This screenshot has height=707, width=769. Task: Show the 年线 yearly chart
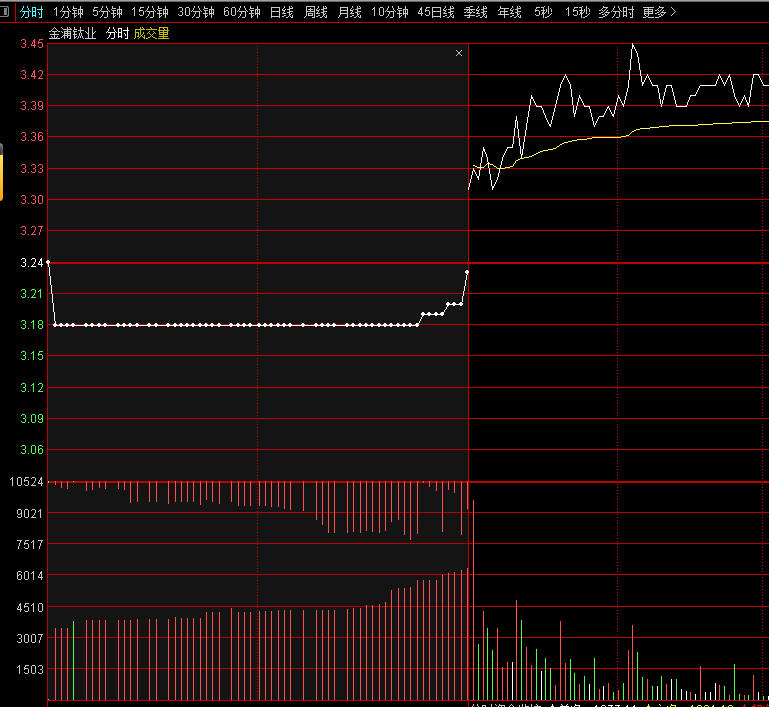click(510, 12)
